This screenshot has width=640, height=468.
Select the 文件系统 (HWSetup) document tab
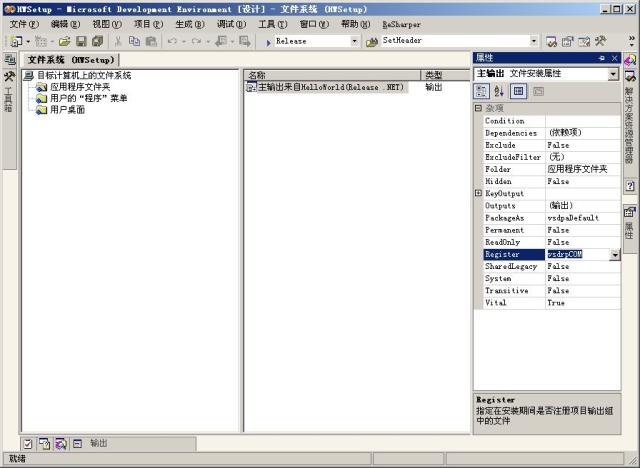point(70,59)
